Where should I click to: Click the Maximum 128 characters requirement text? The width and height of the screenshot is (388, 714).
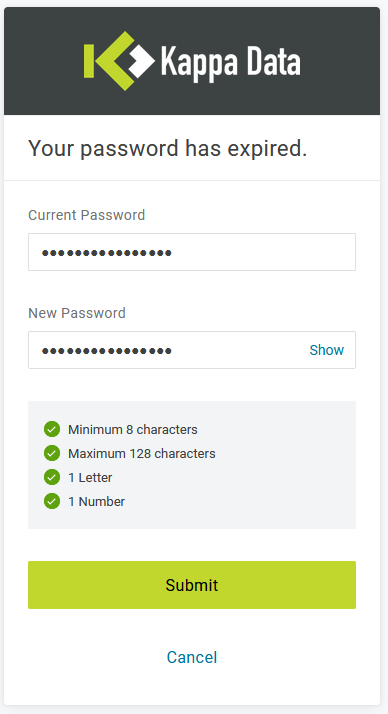click(x=142, y=454)
